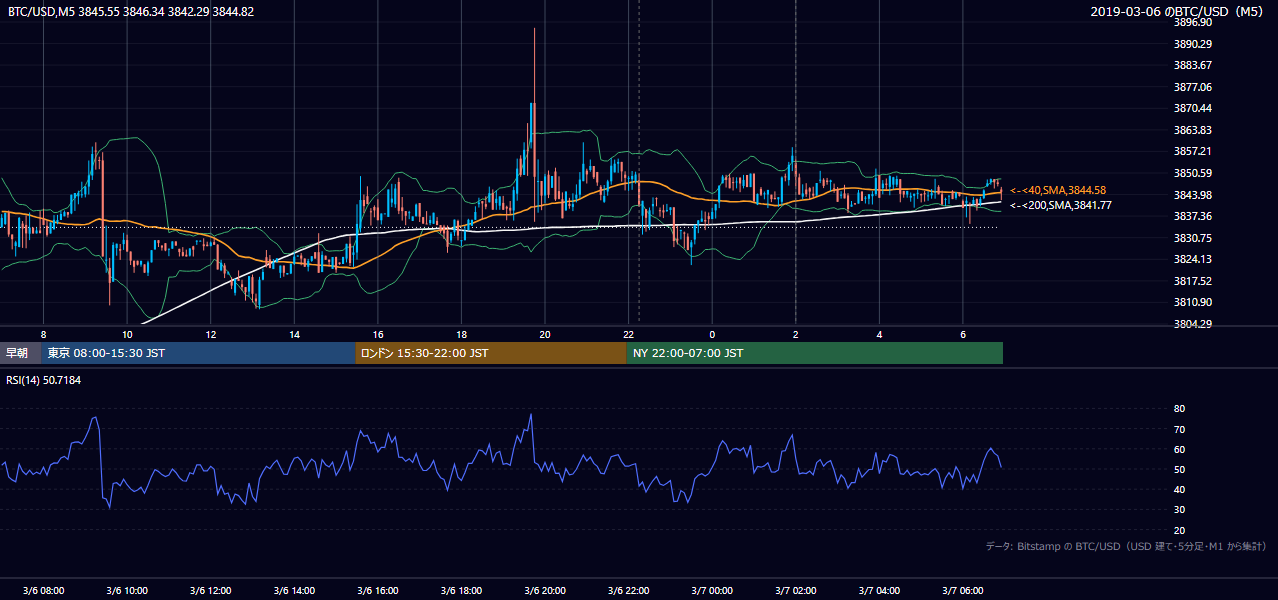Image resolution: width=1278 pixels, height=600 pixels.
Task: Click the 40 SMA 3844.58 orange label
Action: 1058,190
